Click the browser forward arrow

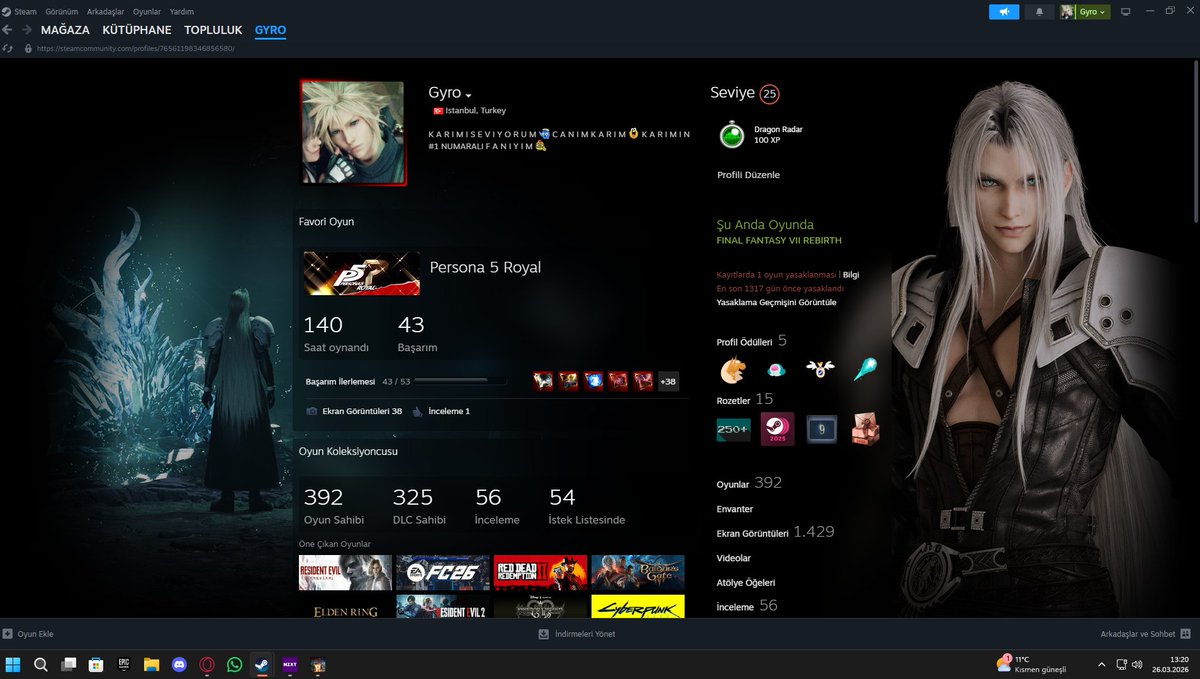coord(27,30)
